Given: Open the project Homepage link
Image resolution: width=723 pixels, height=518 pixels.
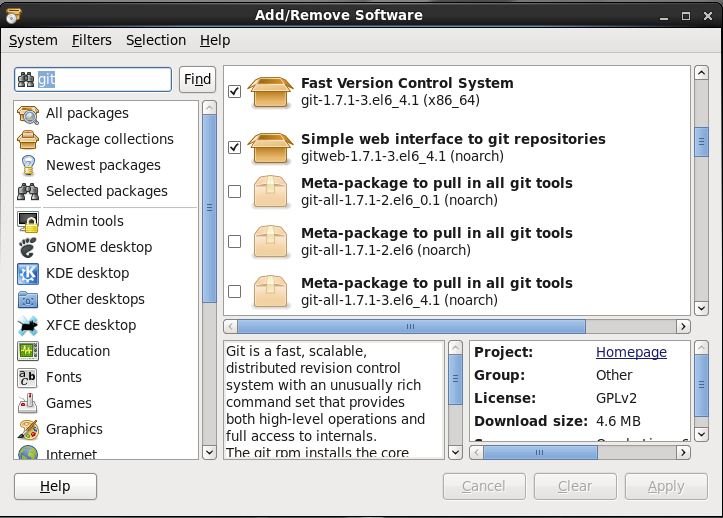Looking at the screenshot, I should point(631,352).
